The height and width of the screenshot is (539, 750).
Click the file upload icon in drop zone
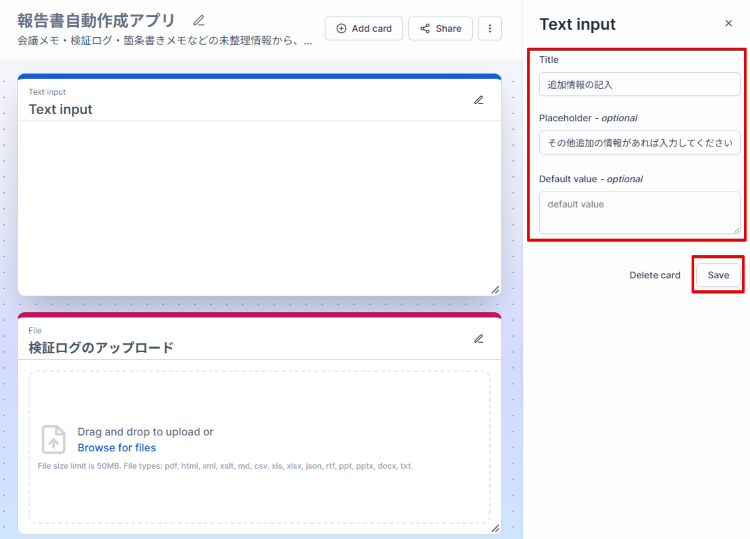pos(54,440)
